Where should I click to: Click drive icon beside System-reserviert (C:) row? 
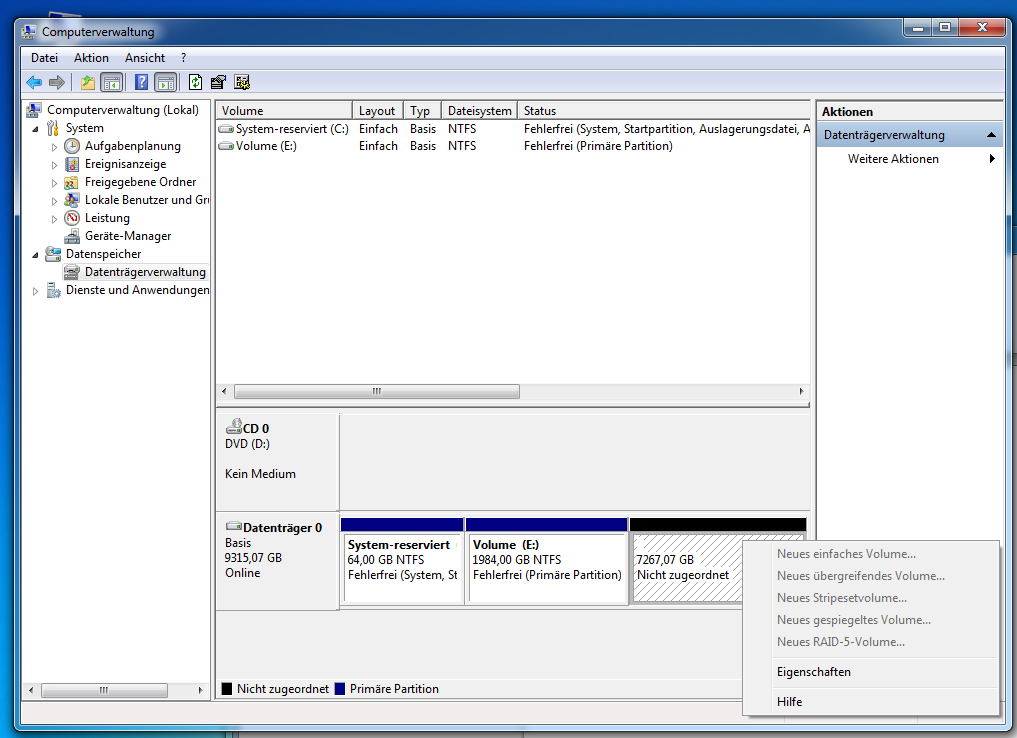click(226, 129)
